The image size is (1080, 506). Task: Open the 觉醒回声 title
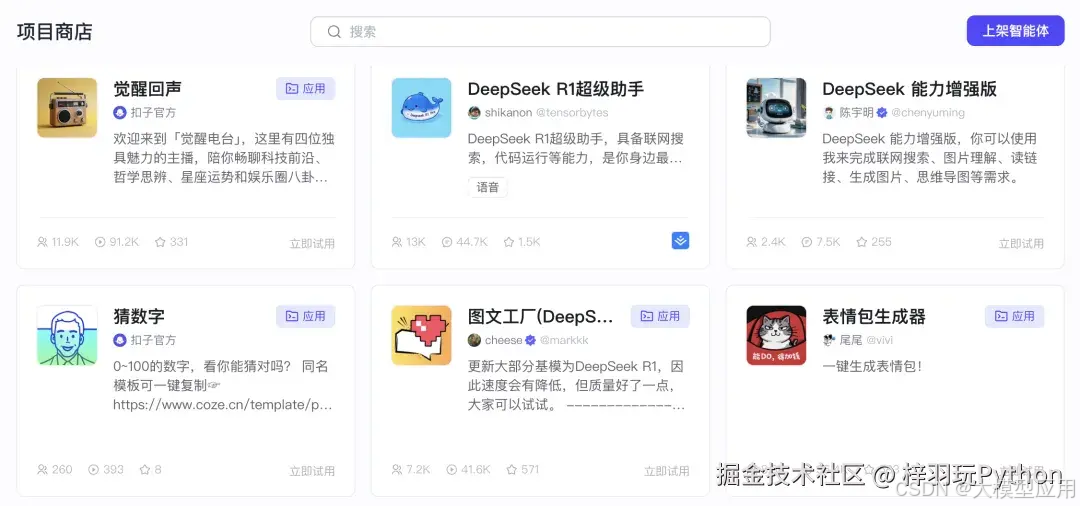click(147, 89)
